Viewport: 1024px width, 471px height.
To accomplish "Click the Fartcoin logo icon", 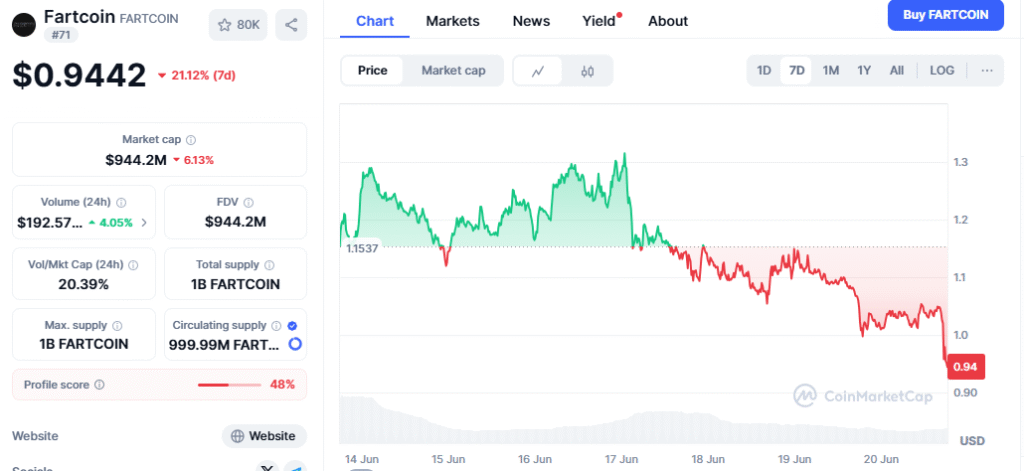I will pyautogui.click(x=24, y=25).
